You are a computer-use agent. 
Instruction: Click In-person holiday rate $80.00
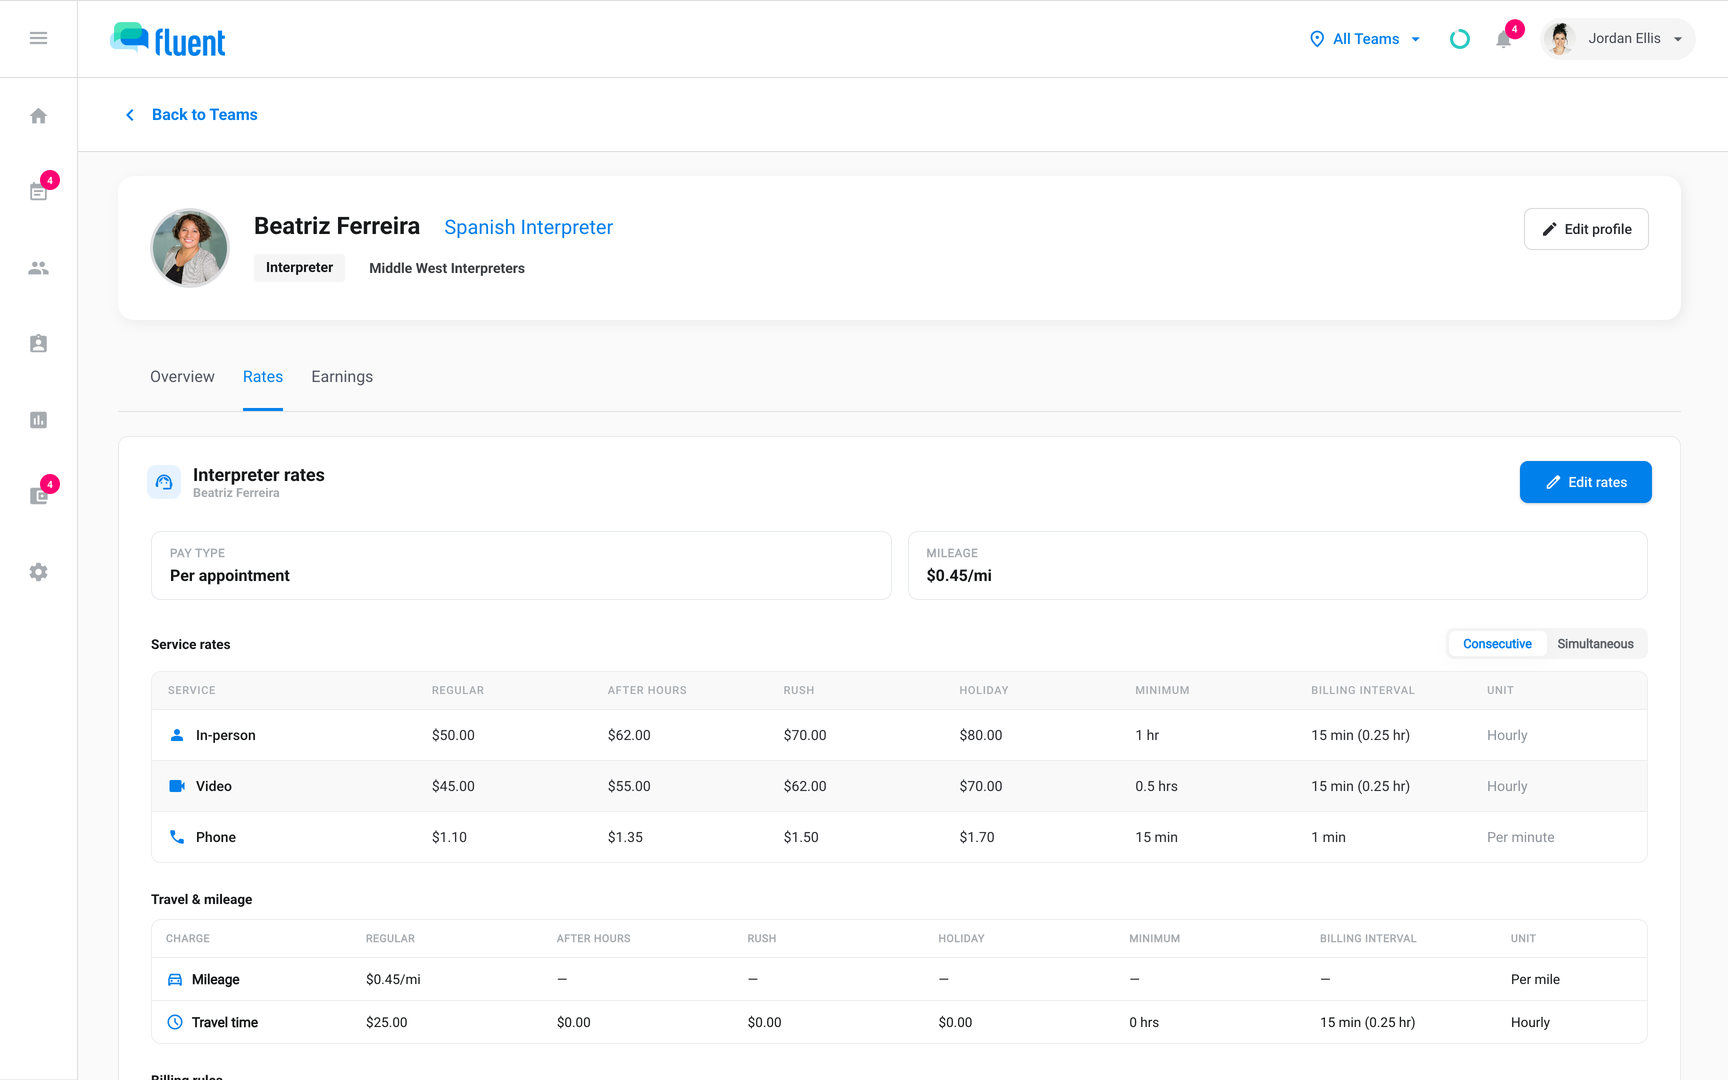(981, 735)
